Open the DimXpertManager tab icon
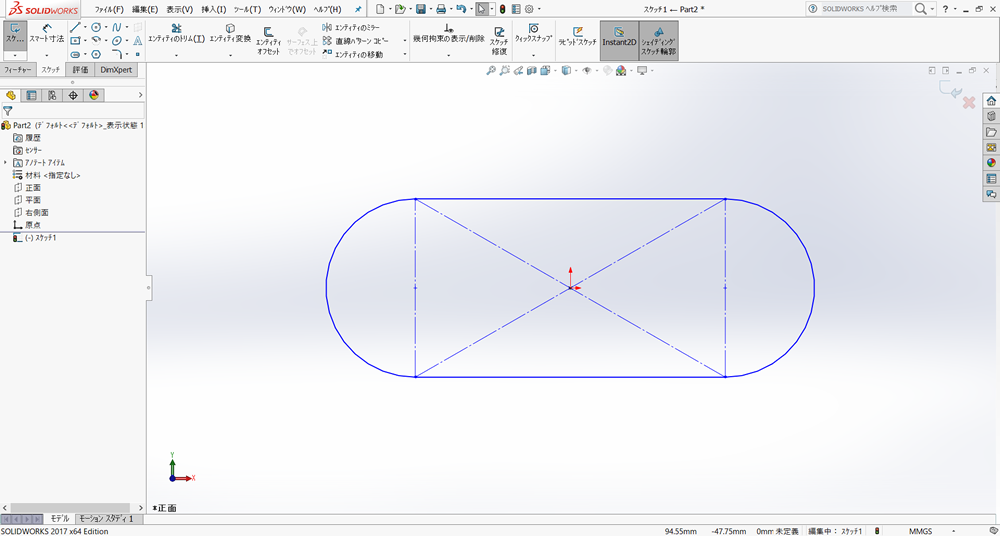Image resolution: width=1000 pixels, height=536 pixels. coord(73,95)
